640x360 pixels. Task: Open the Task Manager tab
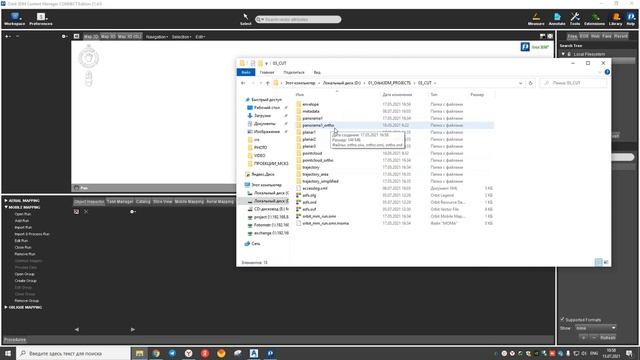click(120, 202)
